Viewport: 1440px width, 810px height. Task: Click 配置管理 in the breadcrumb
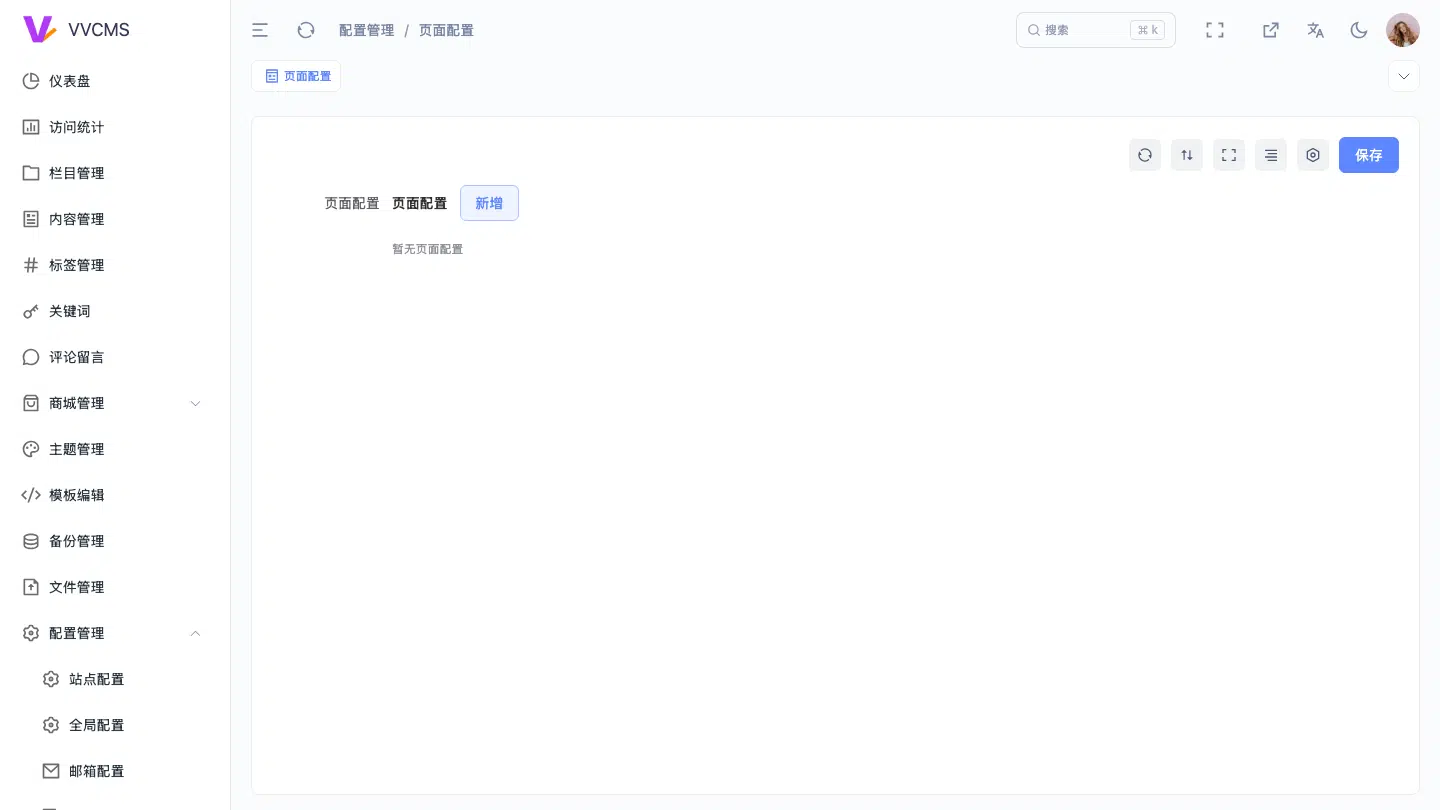(367, 30)
